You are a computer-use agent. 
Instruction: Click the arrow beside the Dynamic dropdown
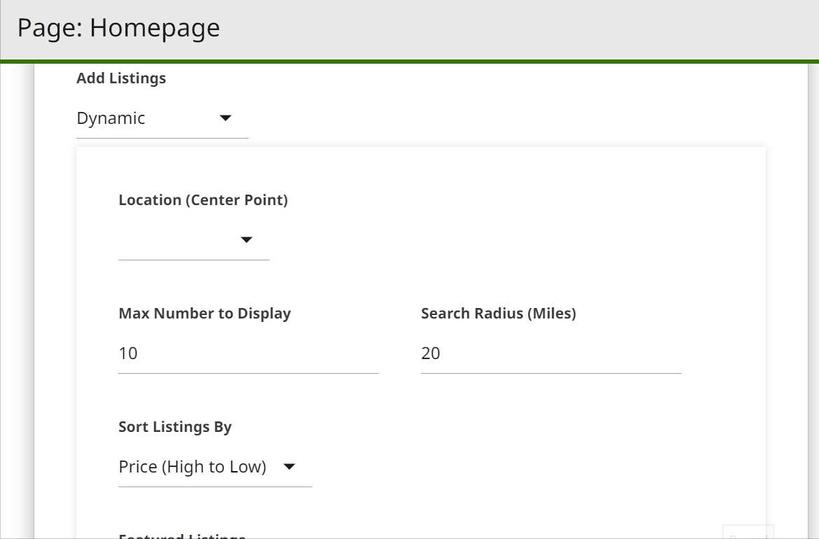(226, 118)
